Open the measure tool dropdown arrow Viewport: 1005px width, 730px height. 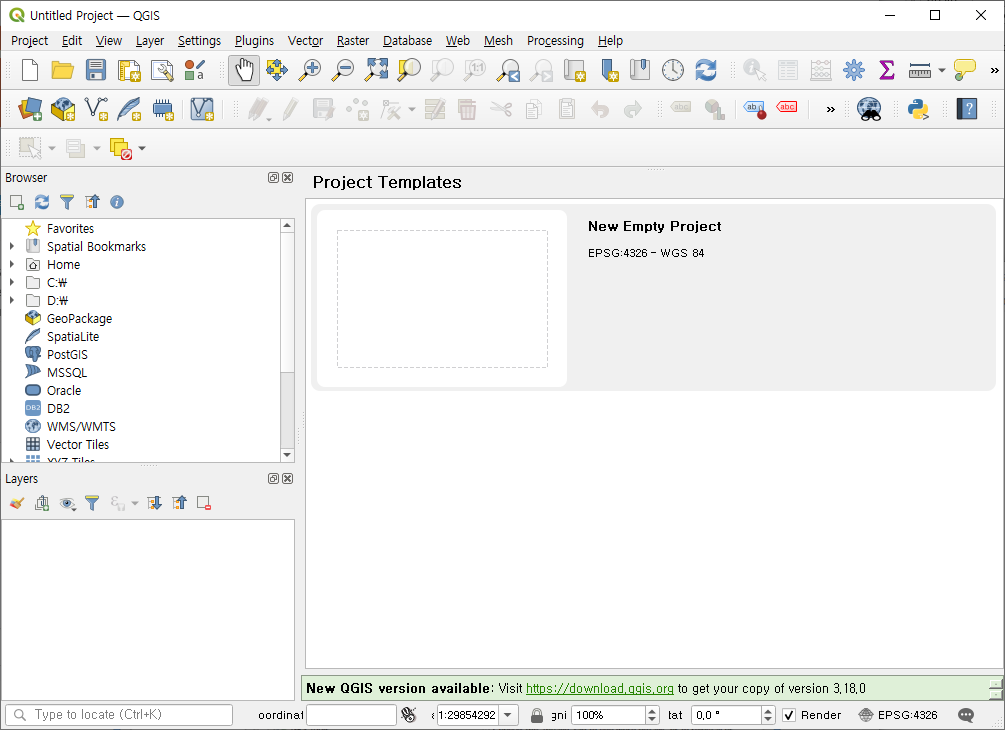(x=942, y=70)
